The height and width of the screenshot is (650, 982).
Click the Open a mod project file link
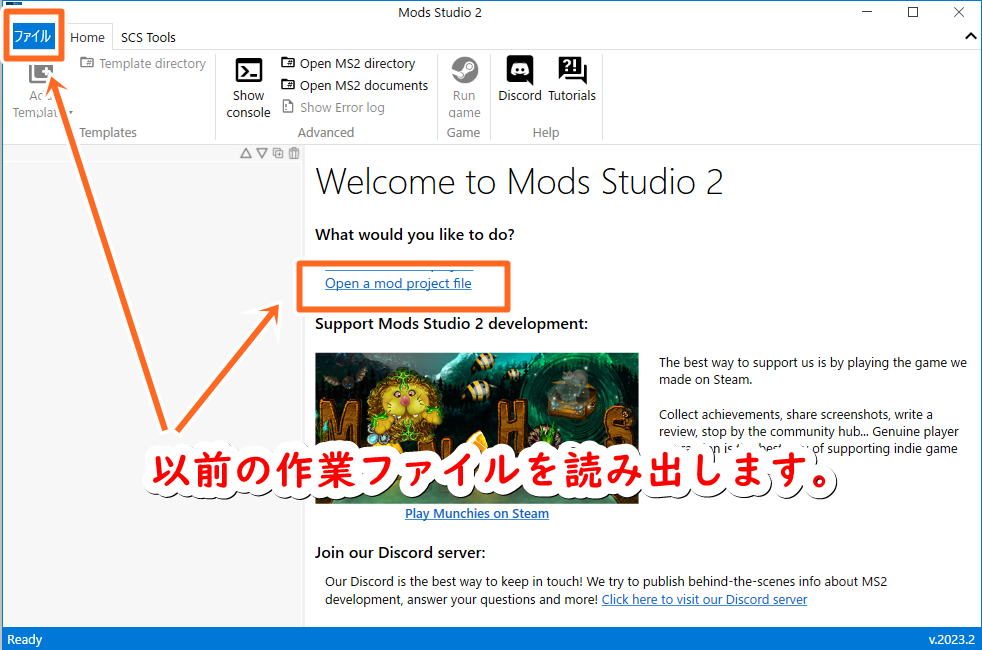coord(398,283)
